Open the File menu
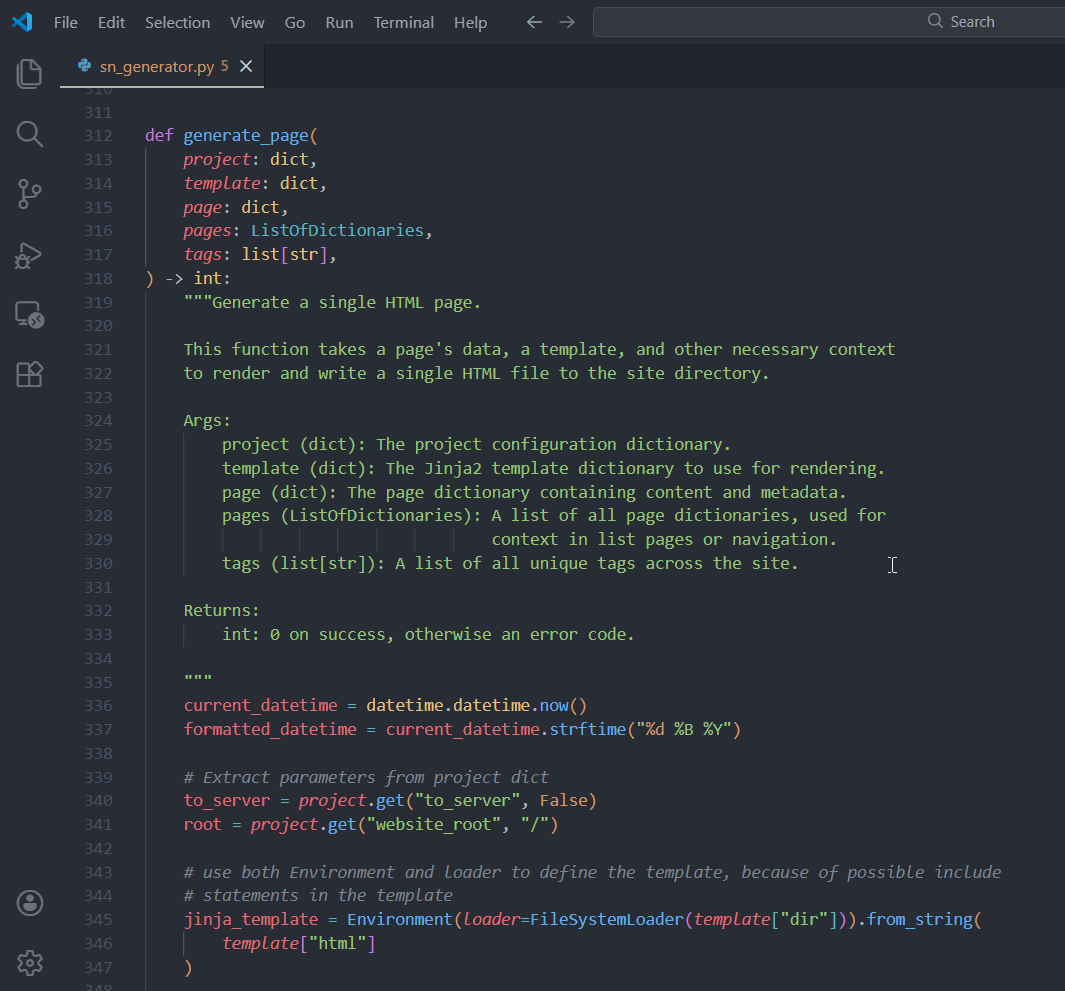 (x=65, y=22)
